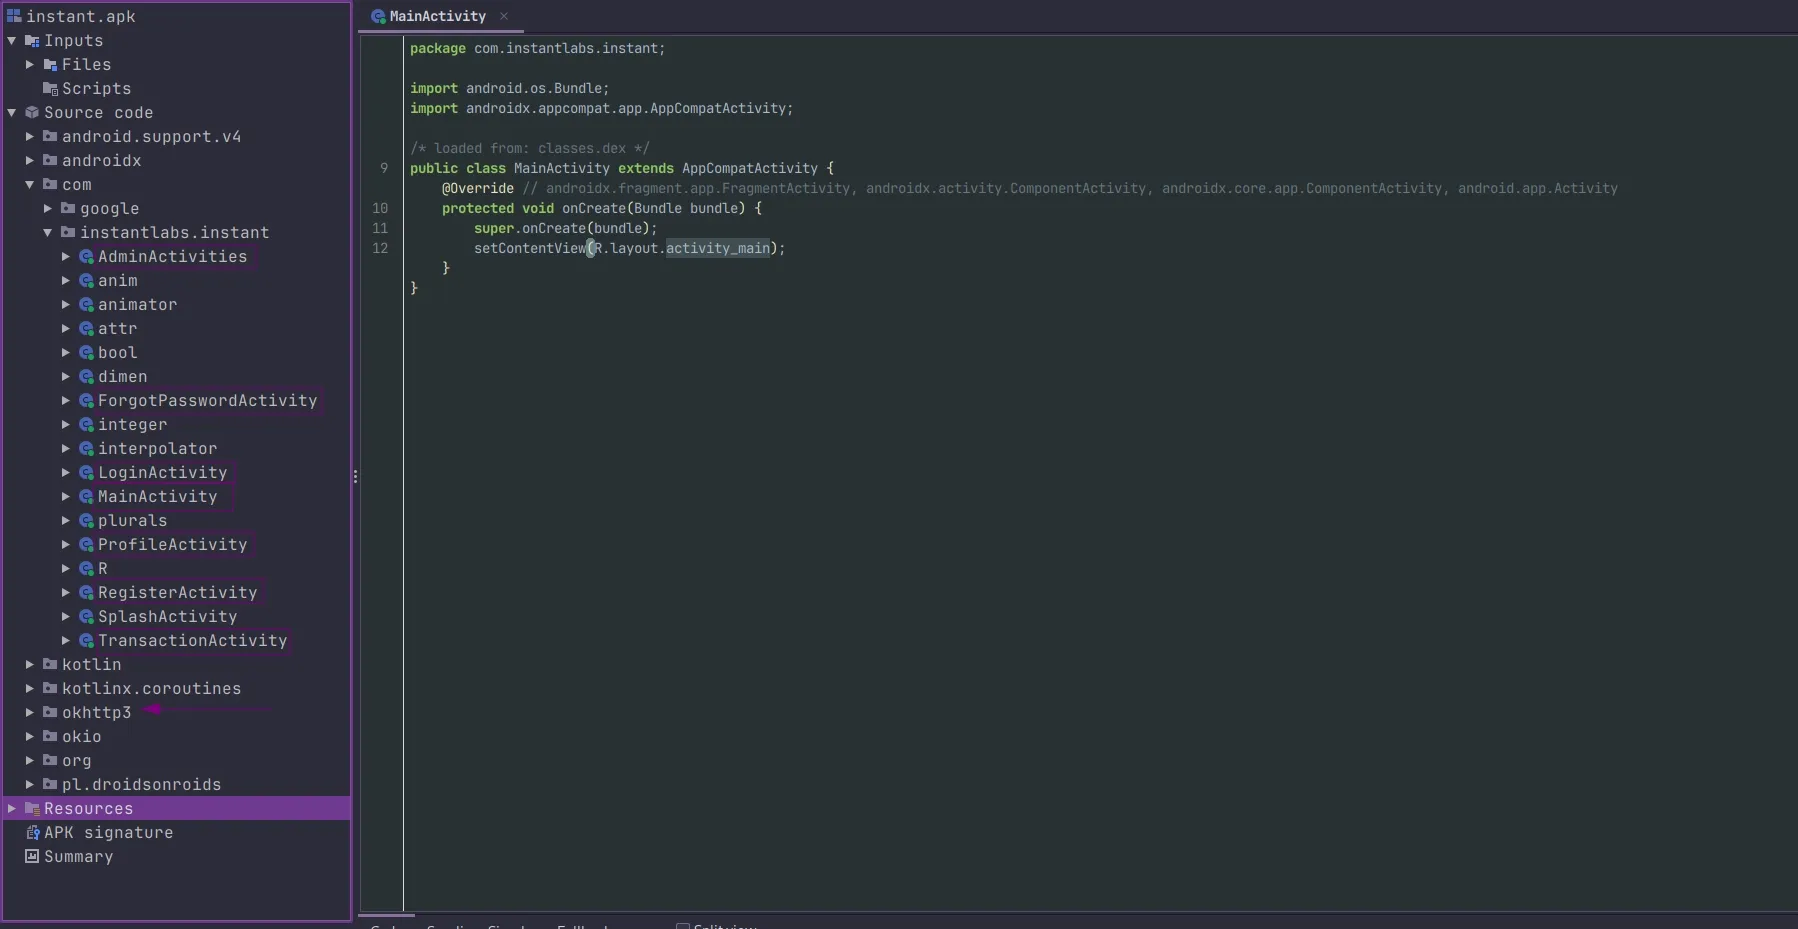Select the kotlinx.coroutines tree label

[152, 689]
